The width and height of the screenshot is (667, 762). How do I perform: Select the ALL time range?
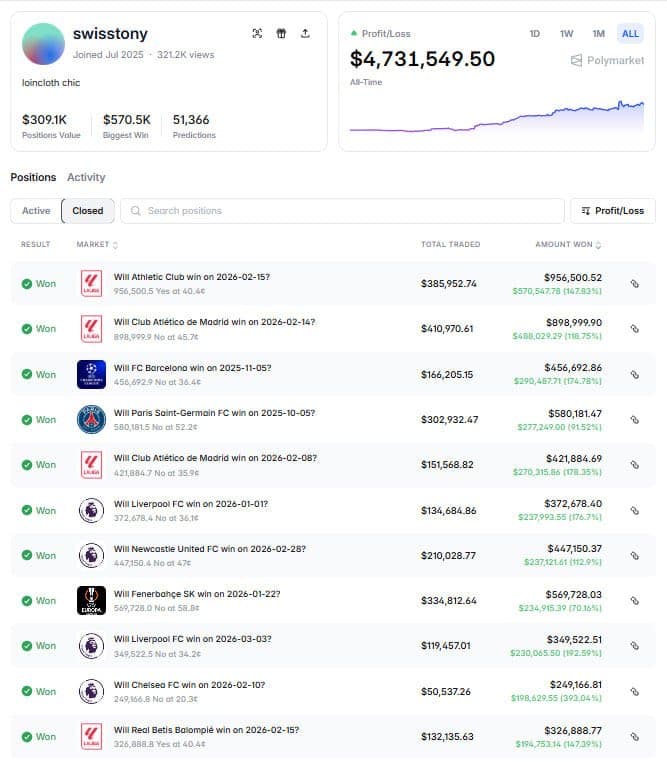[x=630, y=34]
